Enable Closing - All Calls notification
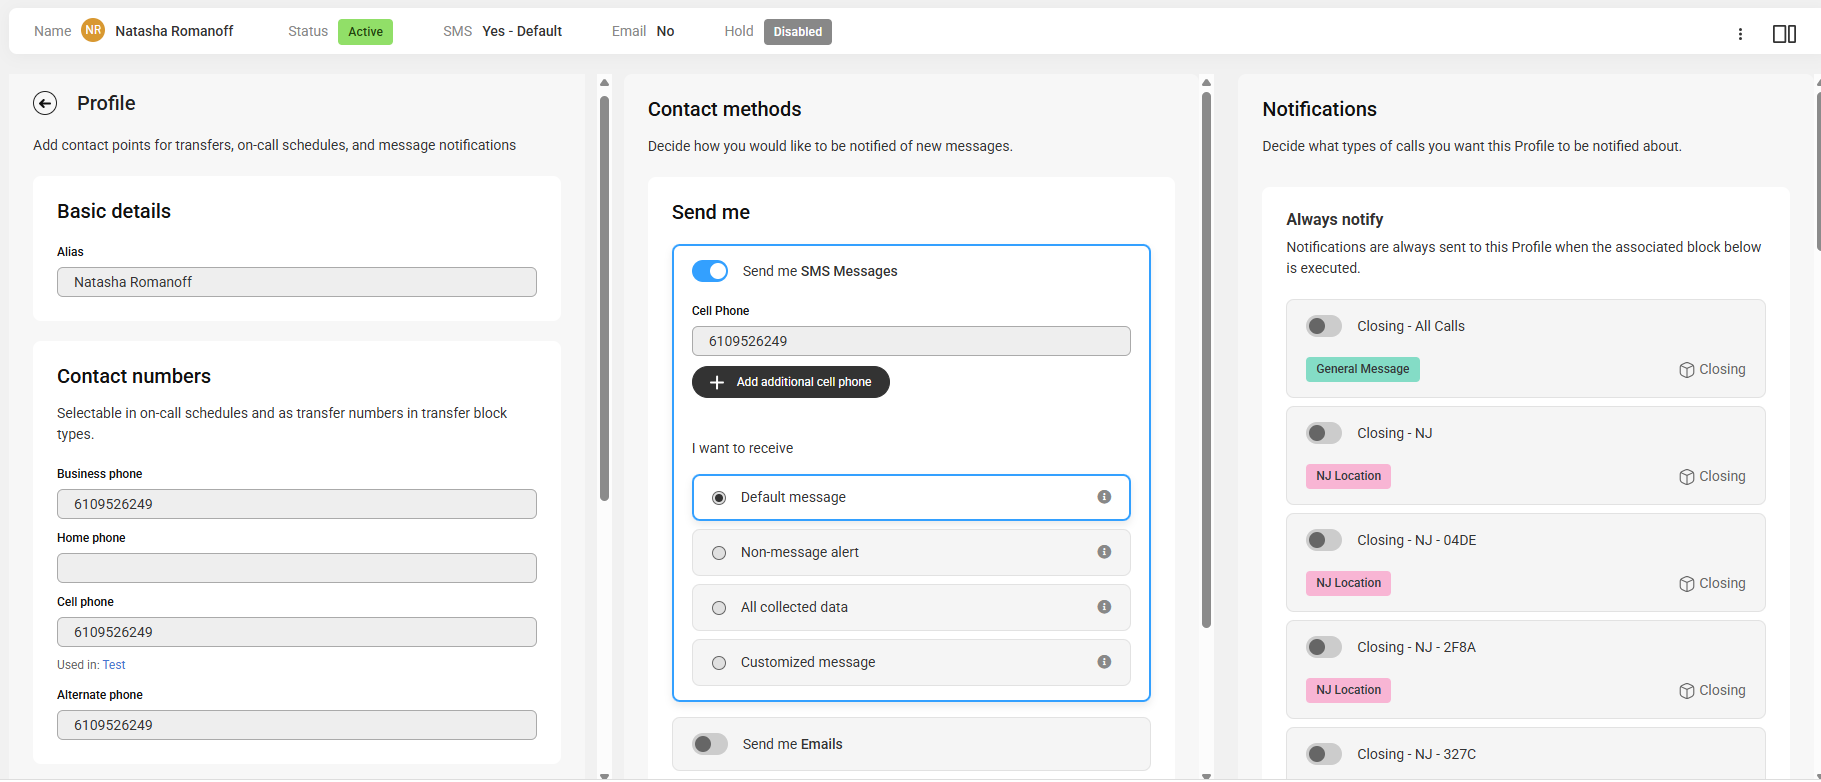 (1324, 326)
